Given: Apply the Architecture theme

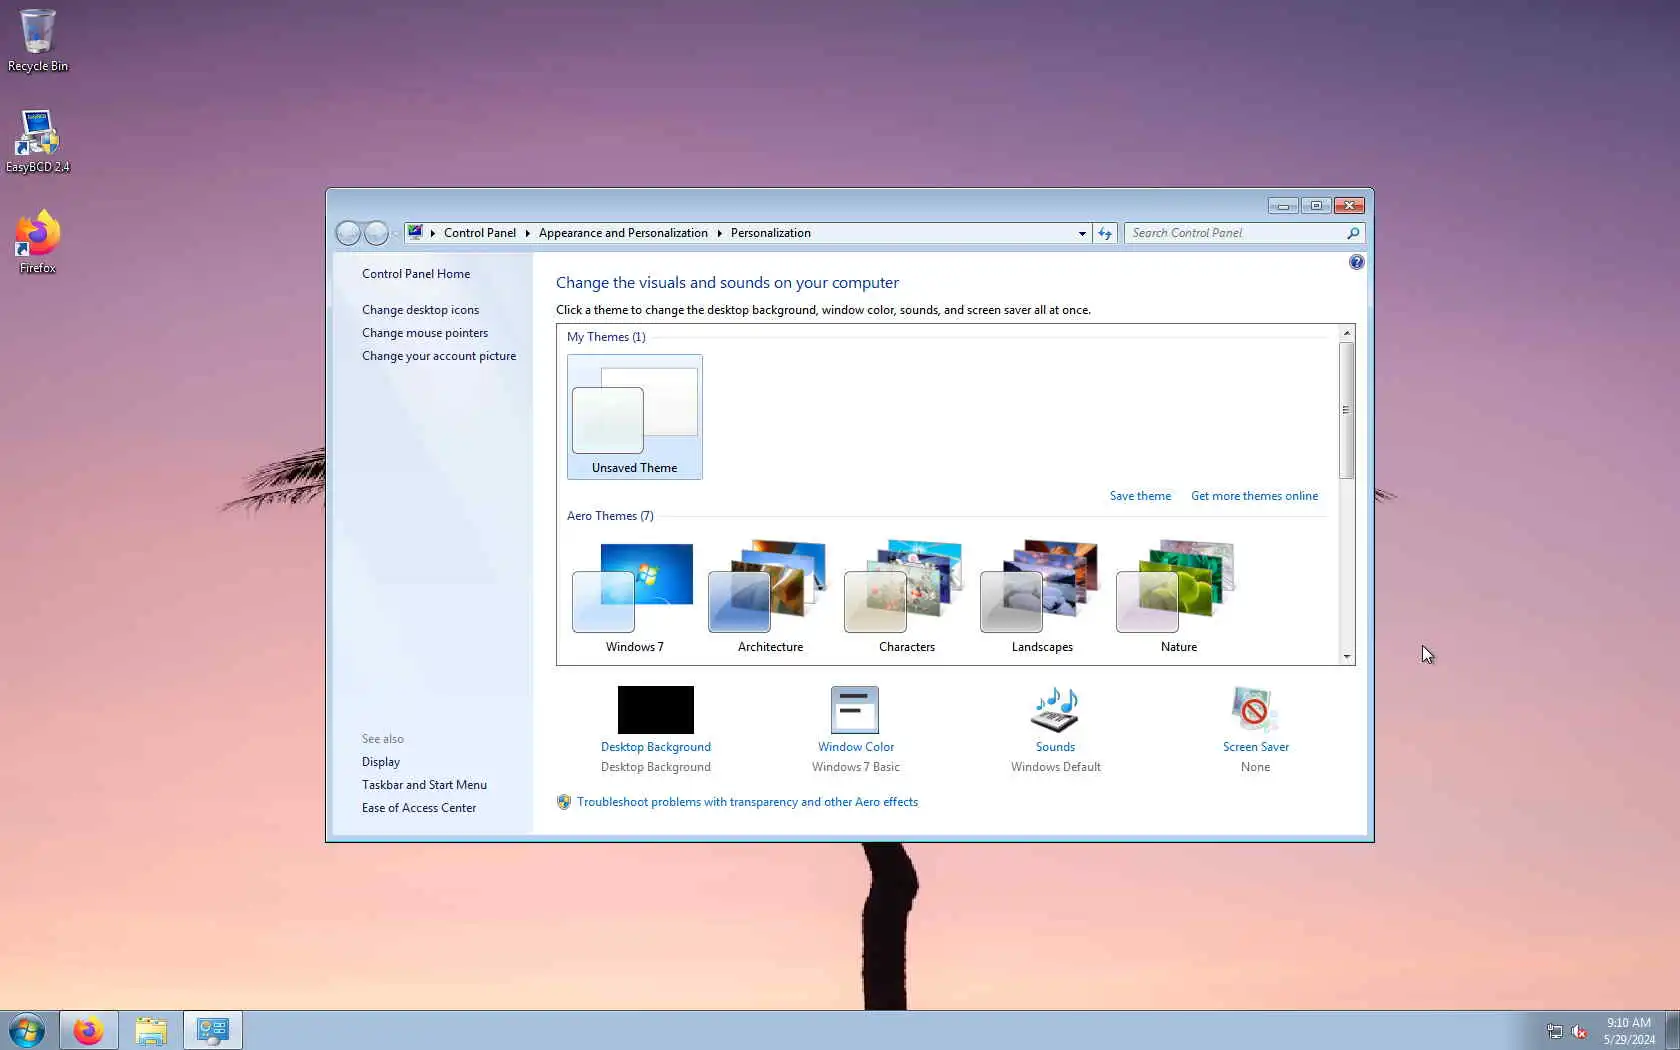Looking at the screenshot, I should 771,597.
